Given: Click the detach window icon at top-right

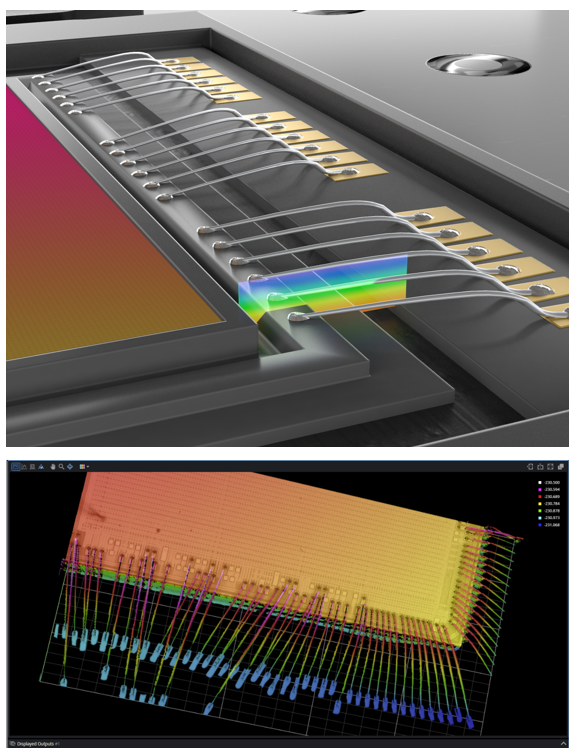Looking at the screenshot, I should pos(560,466).
